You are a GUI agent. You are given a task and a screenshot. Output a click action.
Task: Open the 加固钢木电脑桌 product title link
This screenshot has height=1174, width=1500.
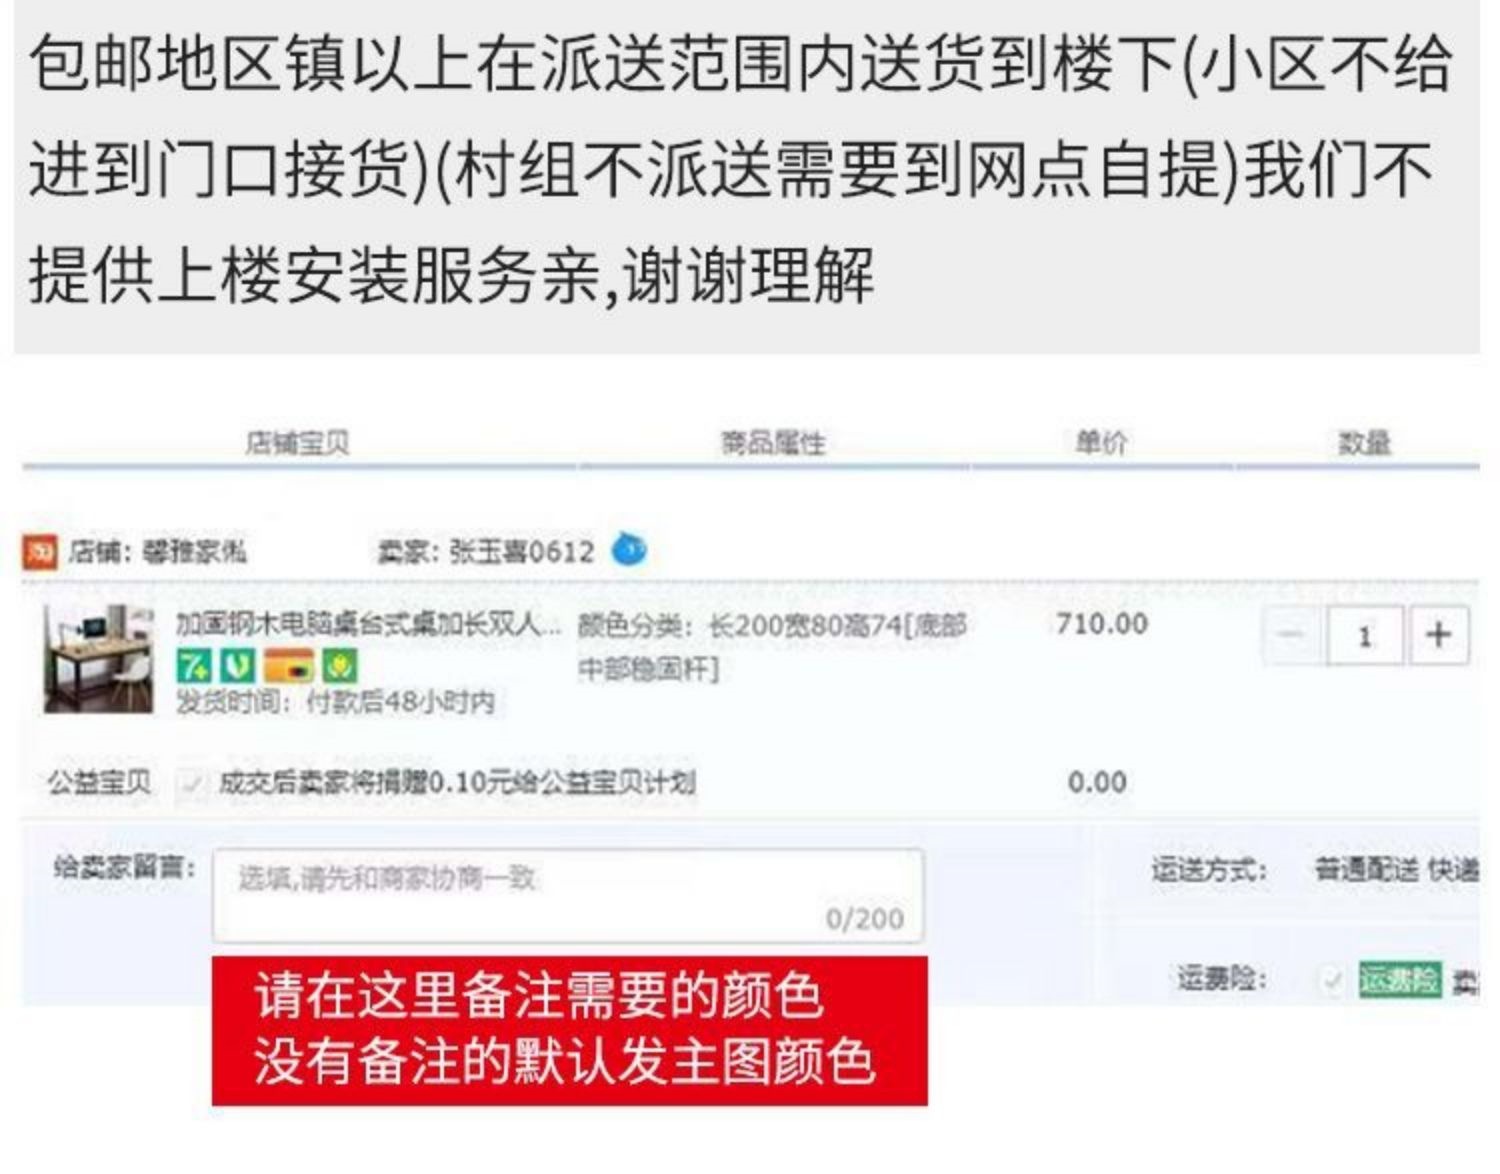[368, 626]
